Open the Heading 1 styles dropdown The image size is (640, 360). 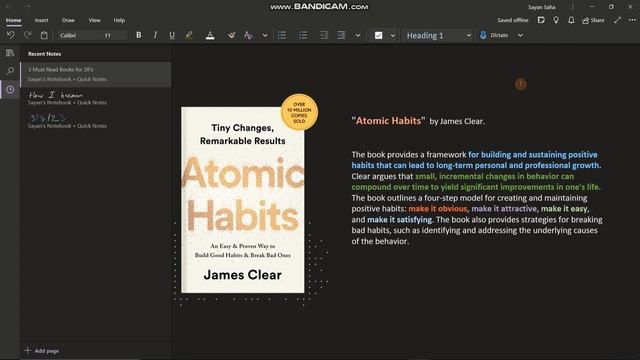pyautogui.click(x=439, y=35)
